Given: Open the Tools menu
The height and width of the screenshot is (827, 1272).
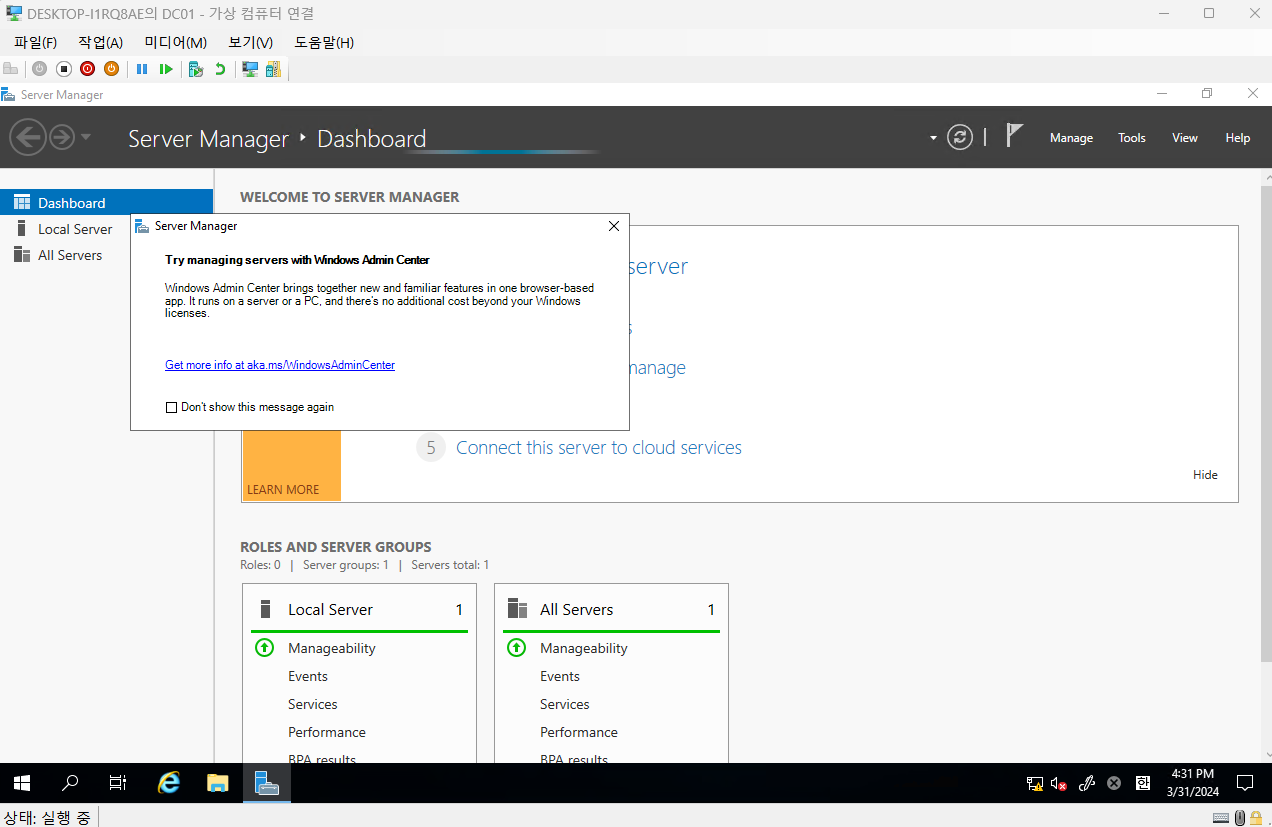Looking at the screenshot, I should (1132, 138).
